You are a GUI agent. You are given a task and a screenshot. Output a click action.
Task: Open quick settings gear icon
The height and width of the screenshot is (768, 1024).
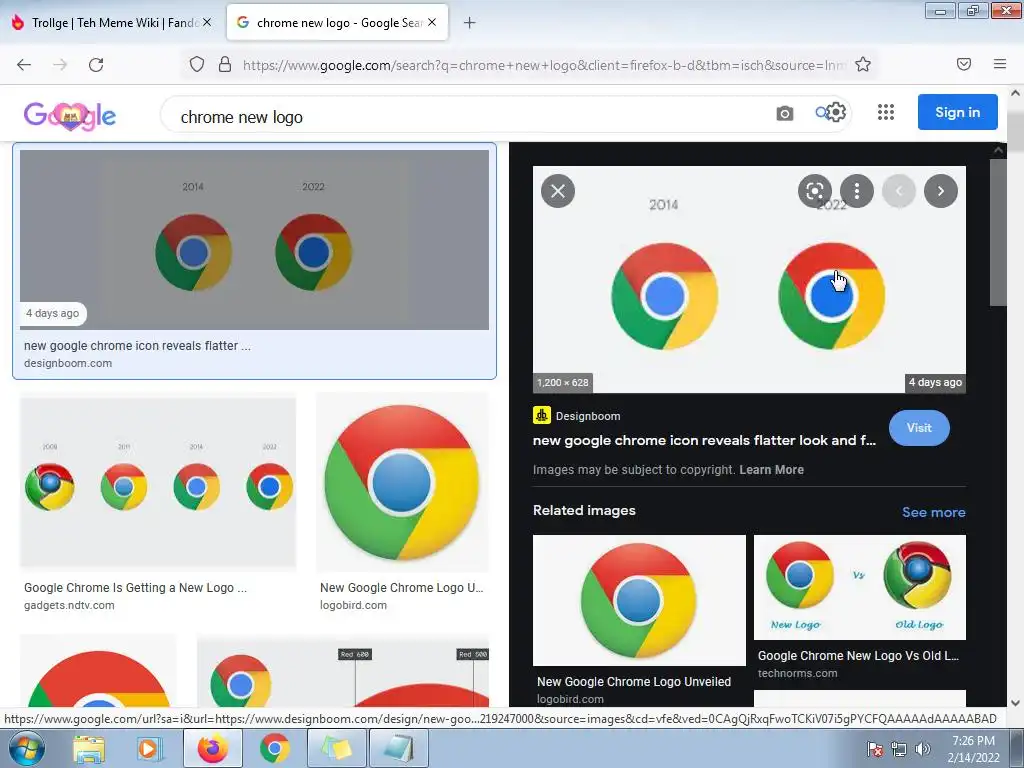[836, 112]
